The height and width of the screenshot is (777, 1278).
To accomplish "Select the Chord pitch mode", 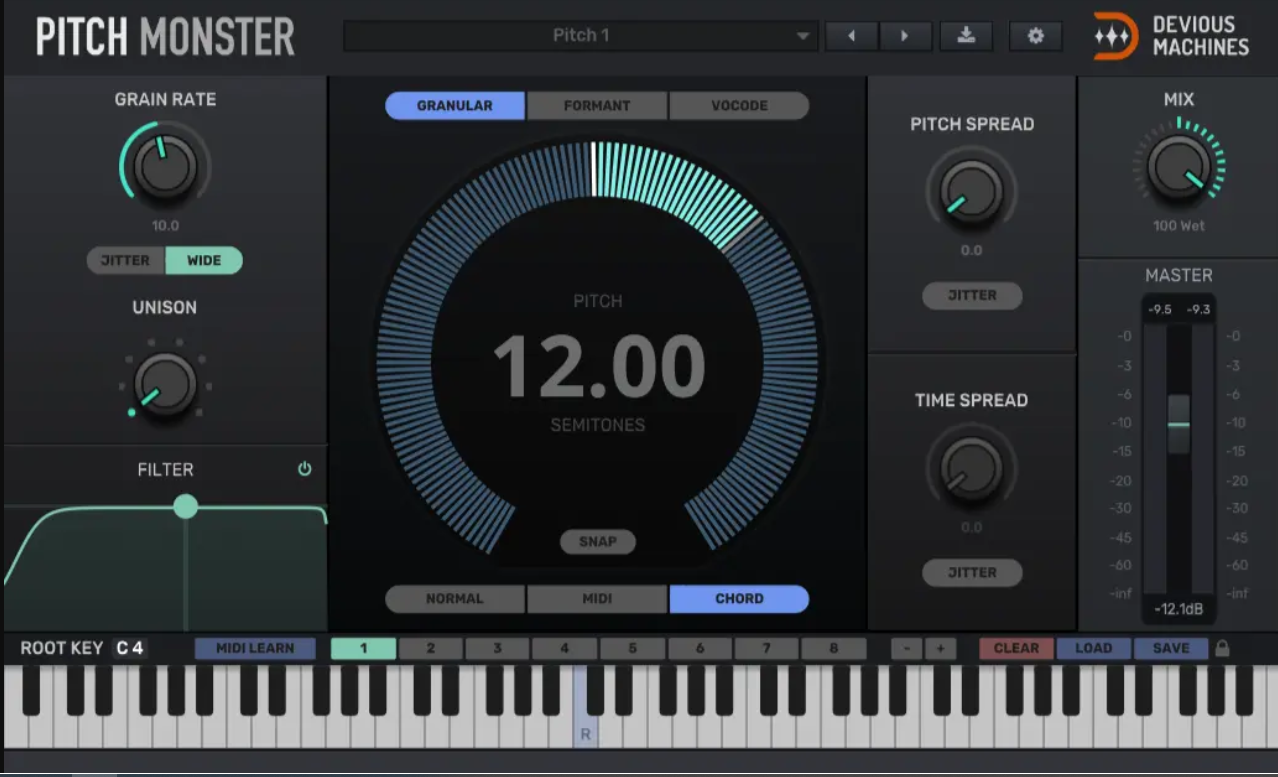I will pyautogui.click(x=739, y=599).
